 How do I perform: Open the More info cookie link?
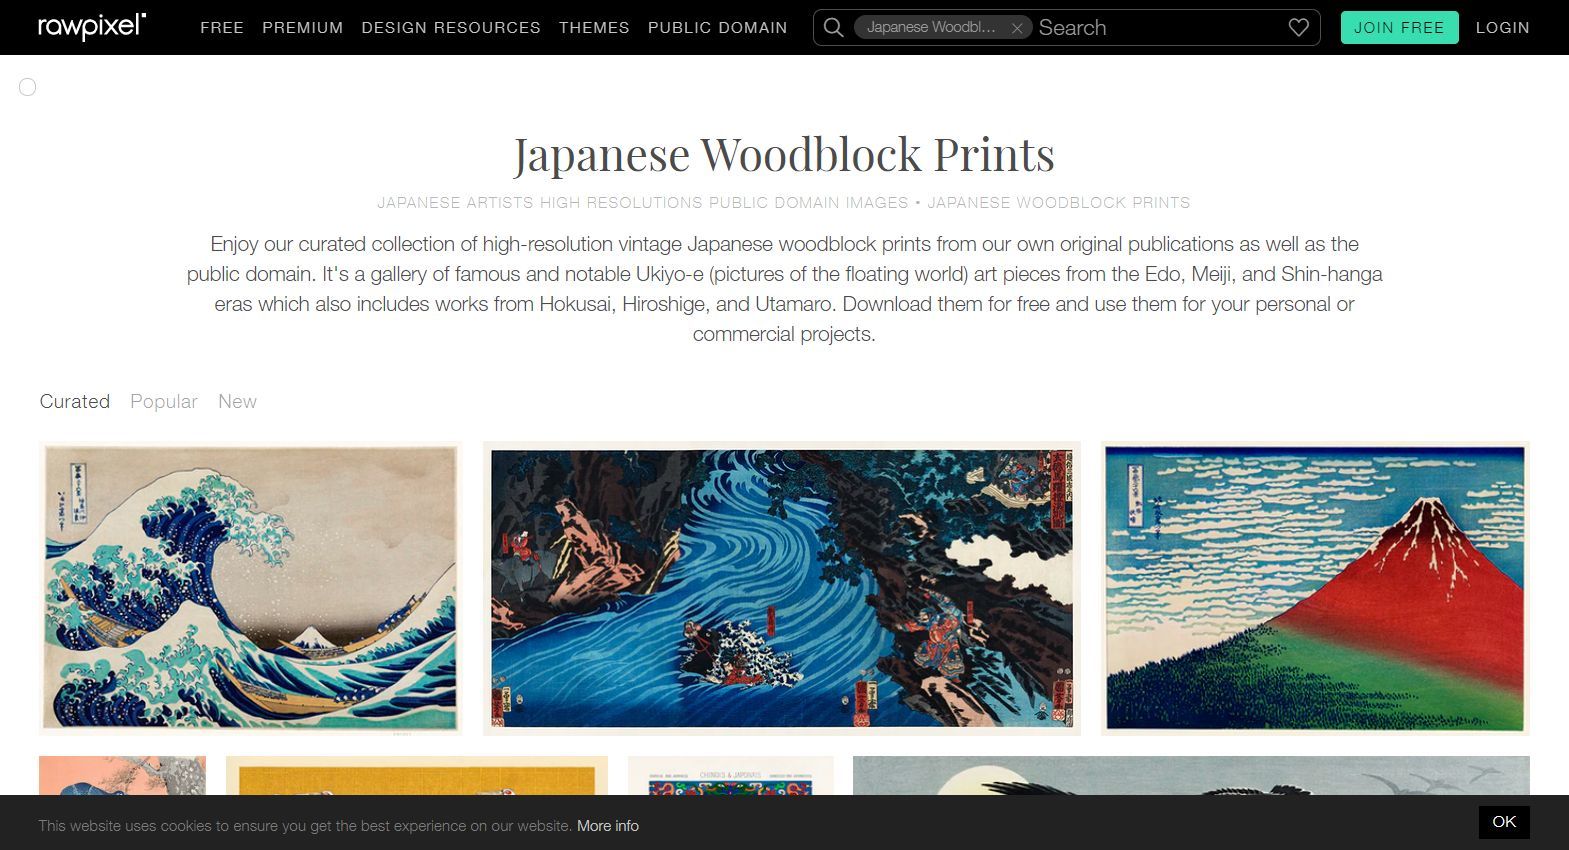click(608, 826)
